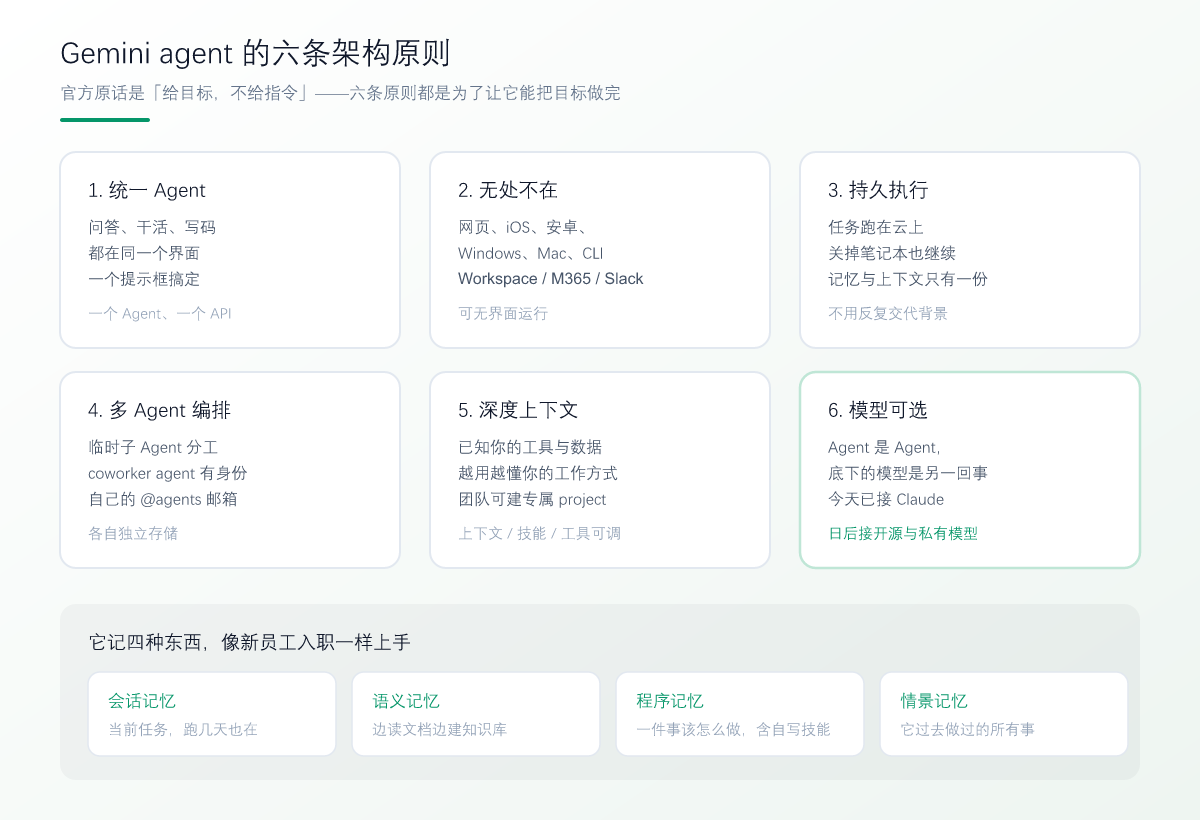
Task: Select the '6. 模型可选' card heading
Action: point(878,410)
